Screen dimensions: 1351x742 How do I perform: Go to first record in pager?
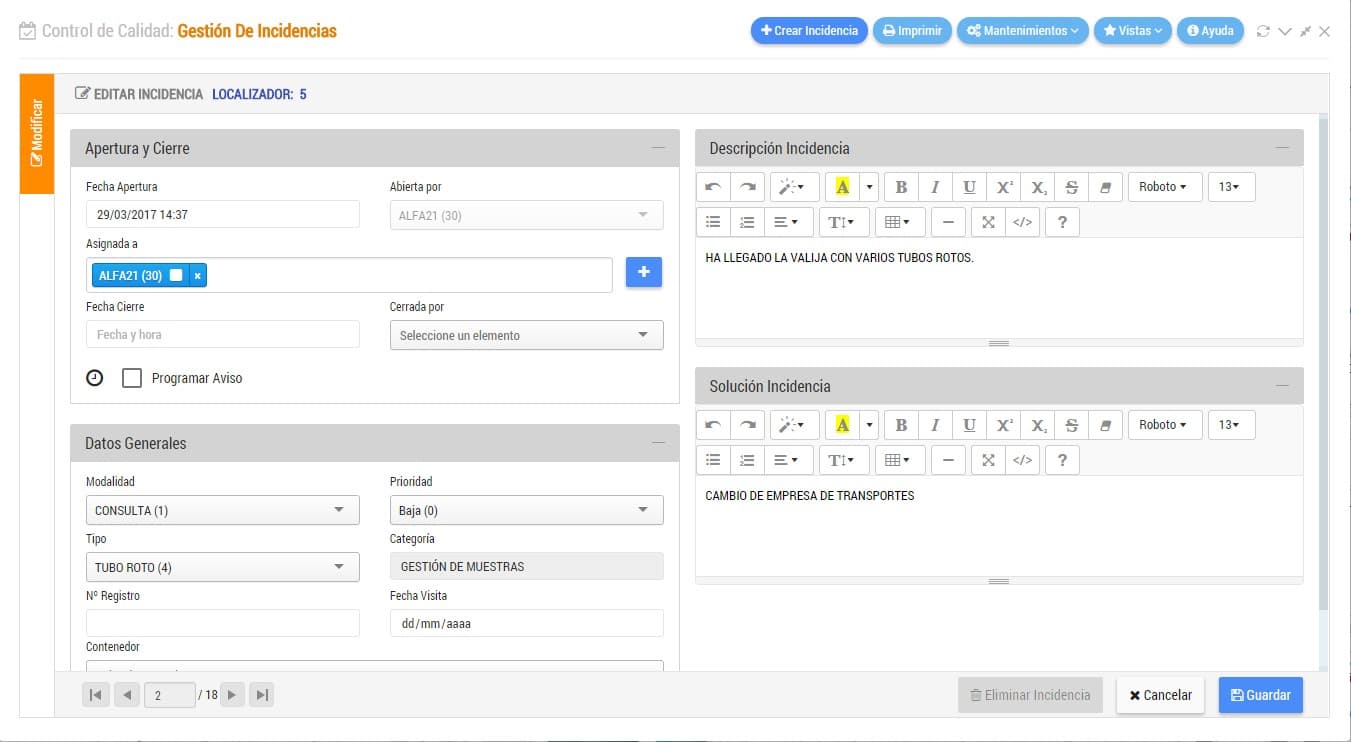click(95, 695)
